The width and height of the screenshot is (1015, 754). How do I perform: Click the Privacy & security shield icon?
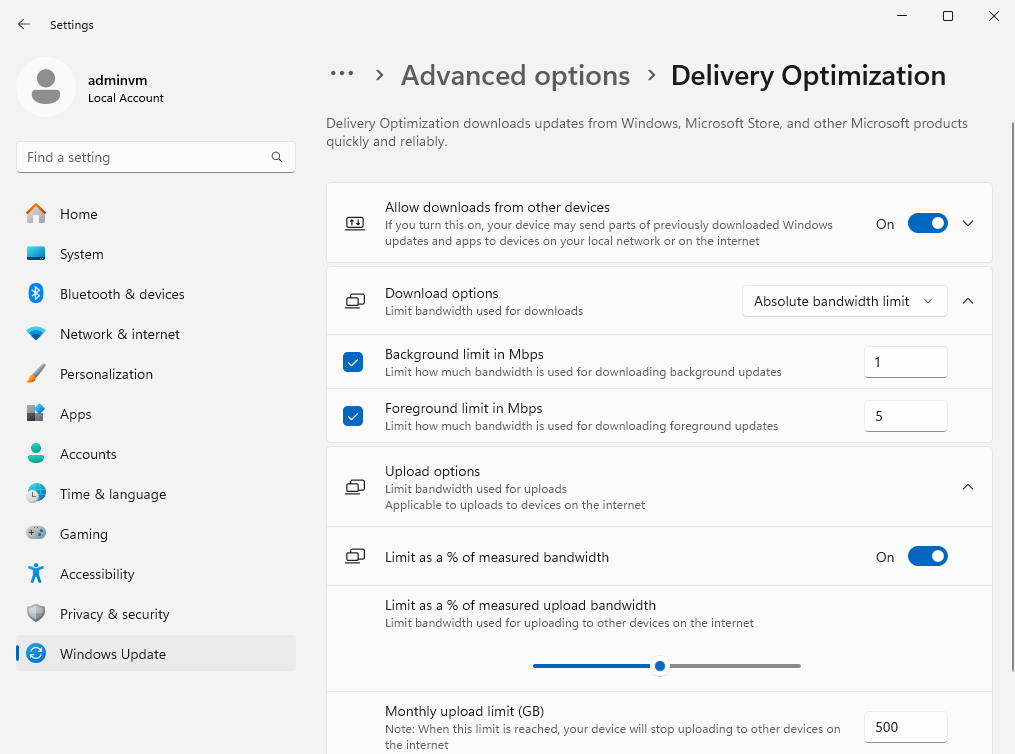tap(36, 614)
